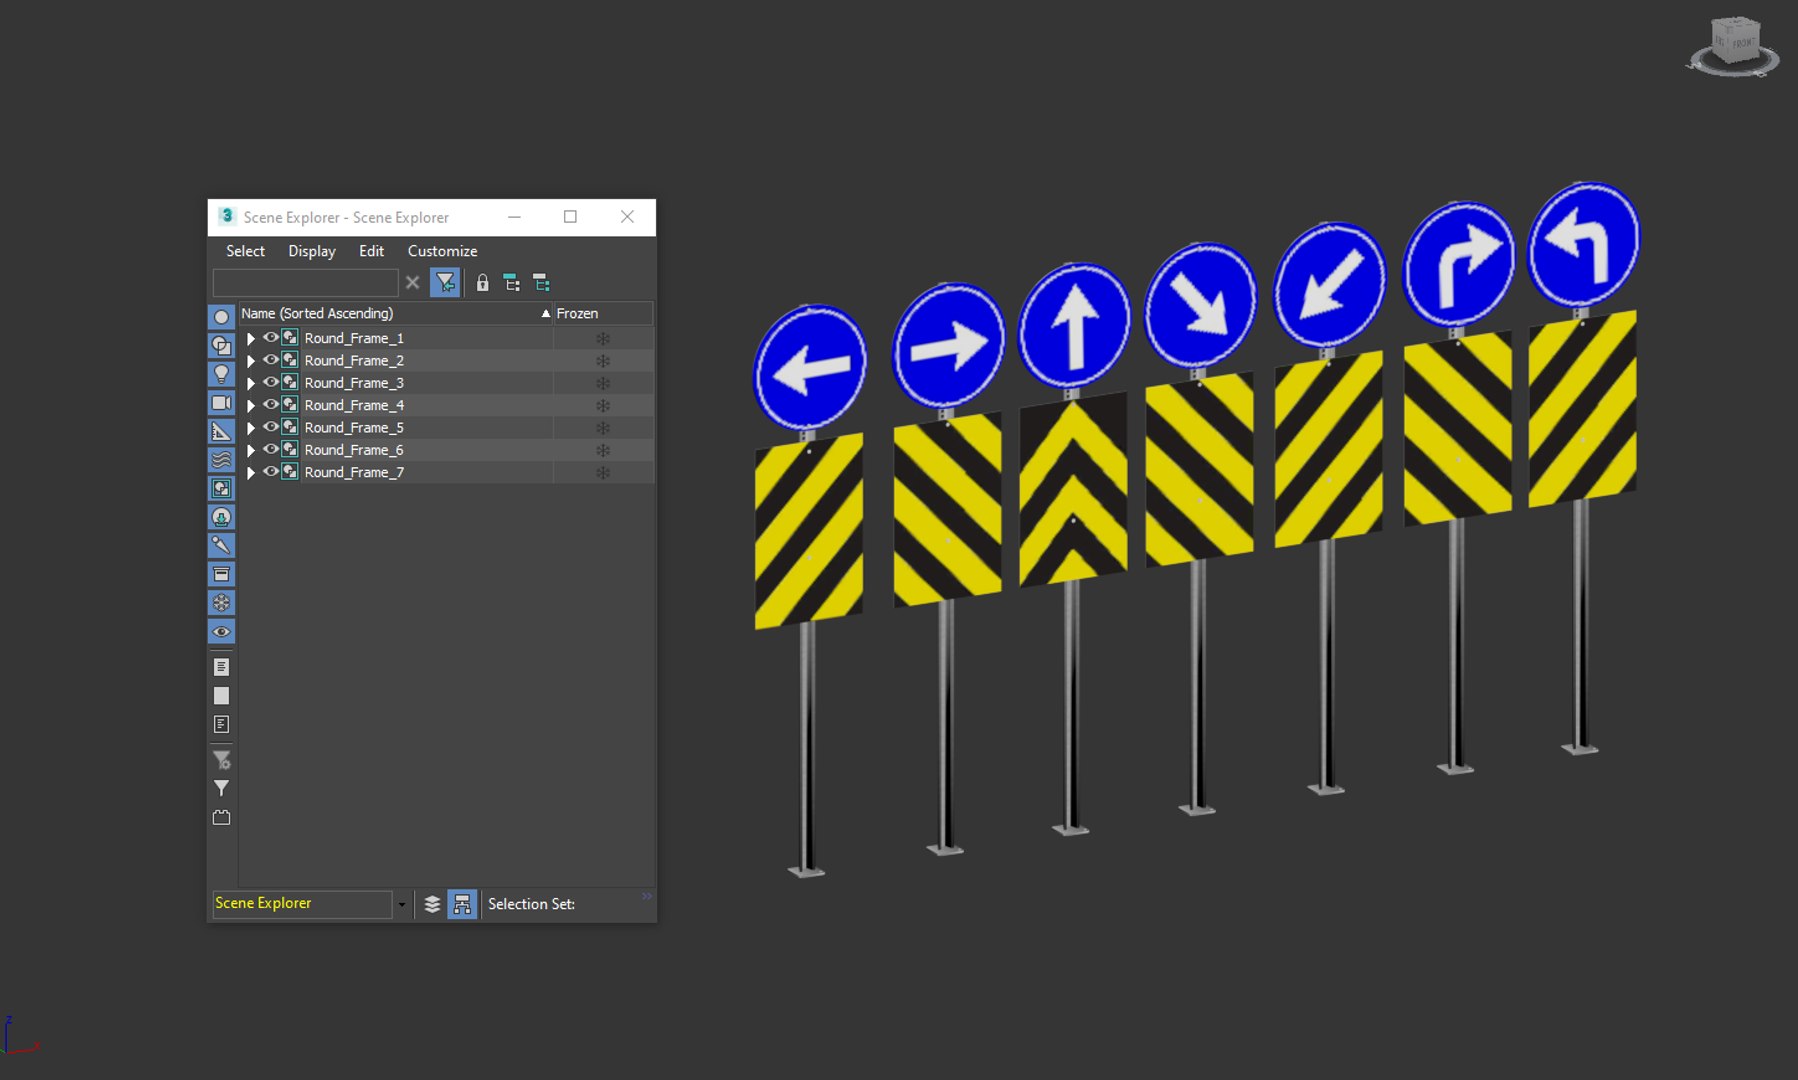Open the Customize menu
Image resolution: width=1798 pixels, height=1080 pixels.
(442, 251)
